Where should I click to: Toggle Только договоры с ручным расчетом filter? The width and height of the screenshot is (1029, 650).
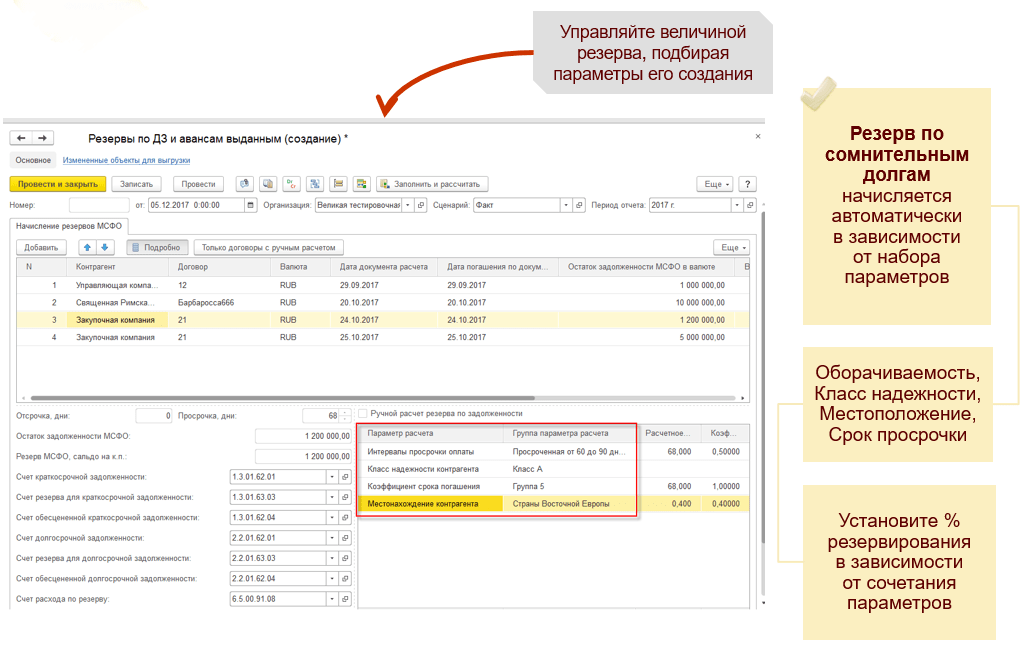[271, 247]
